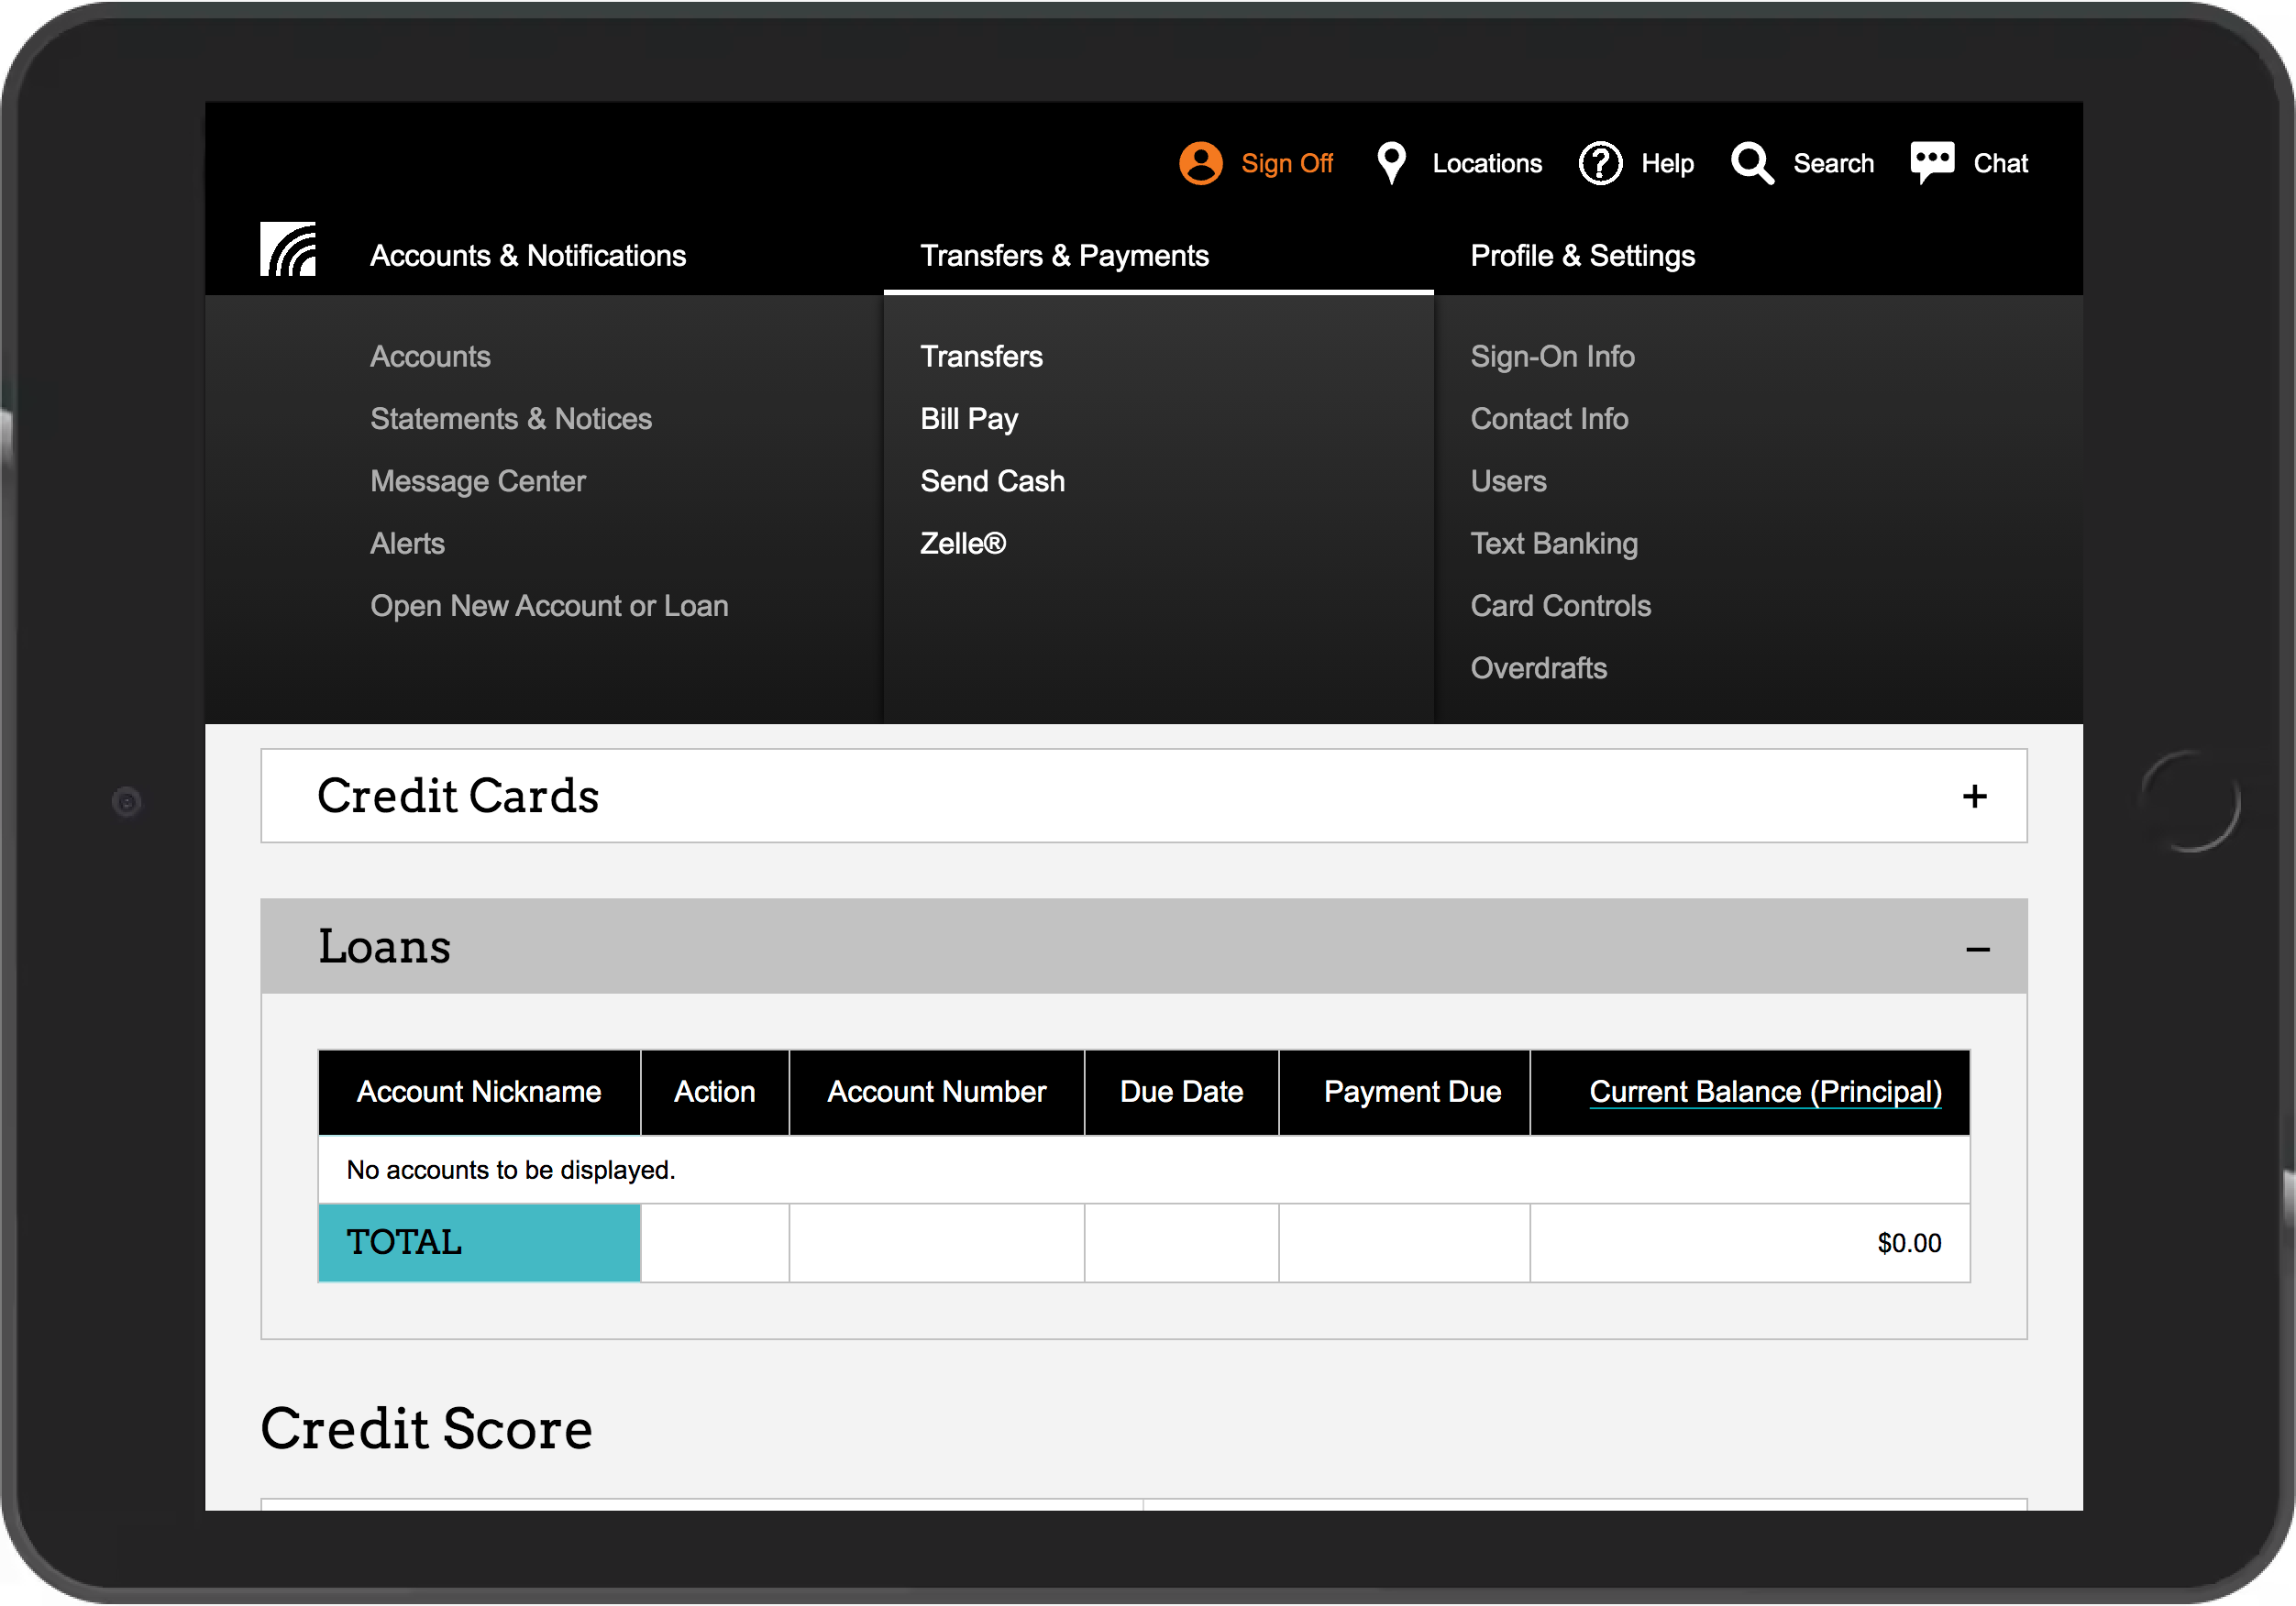Sort by Current Balance (Principal) link
The width and height of the screenshot is (2296, 1606).
pos(1765,1092)
